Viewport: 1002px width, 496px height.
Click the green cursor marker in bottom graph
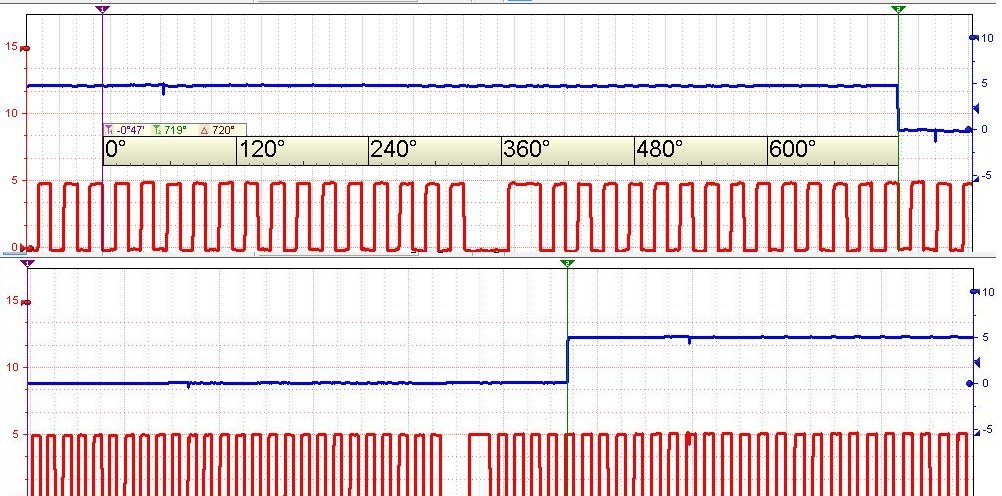[567, 263]
